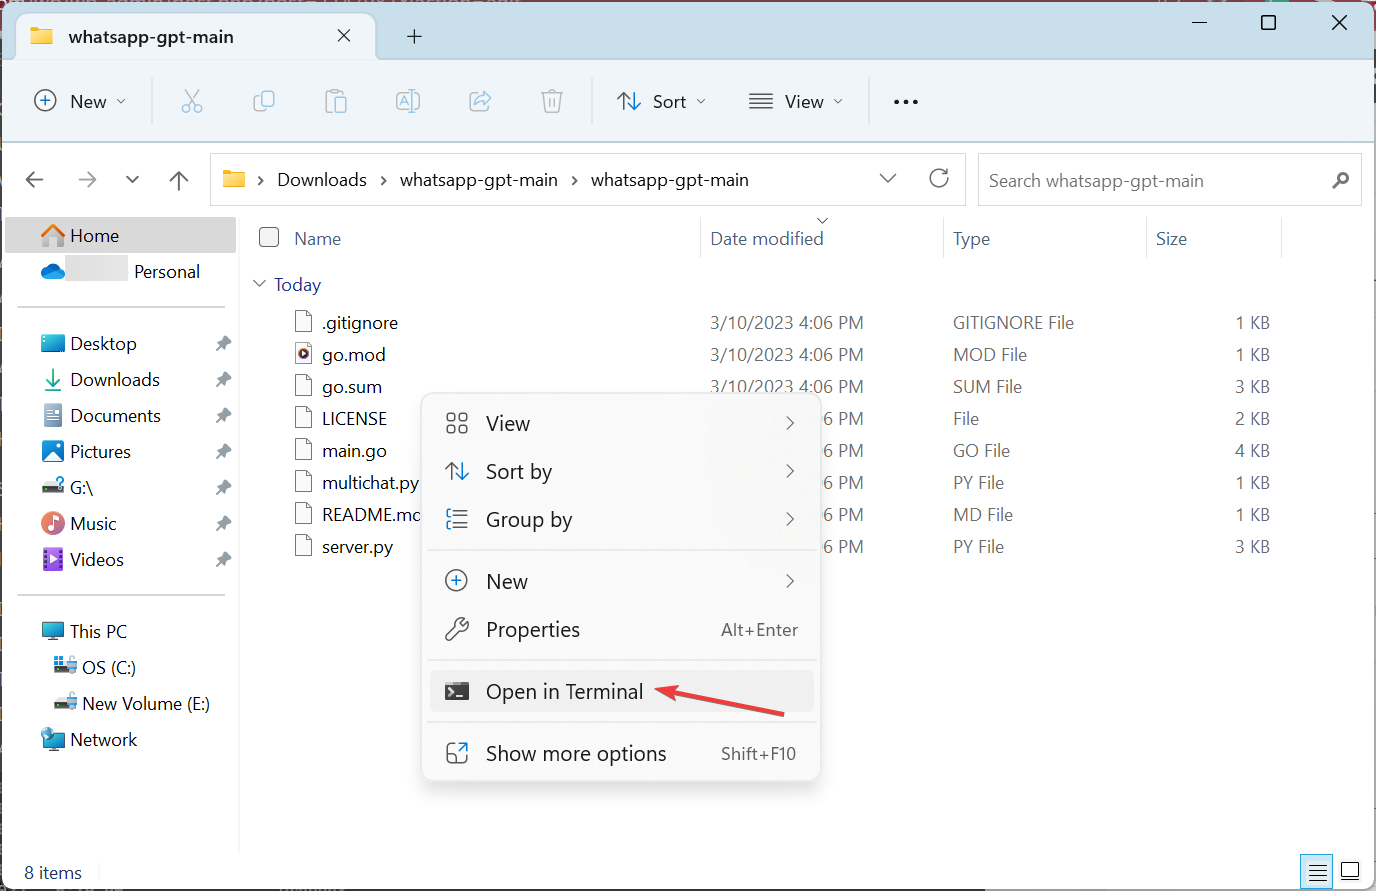Go up one folder level
The height and width of the screenshot is (891, 1376).
click(179, 180)
